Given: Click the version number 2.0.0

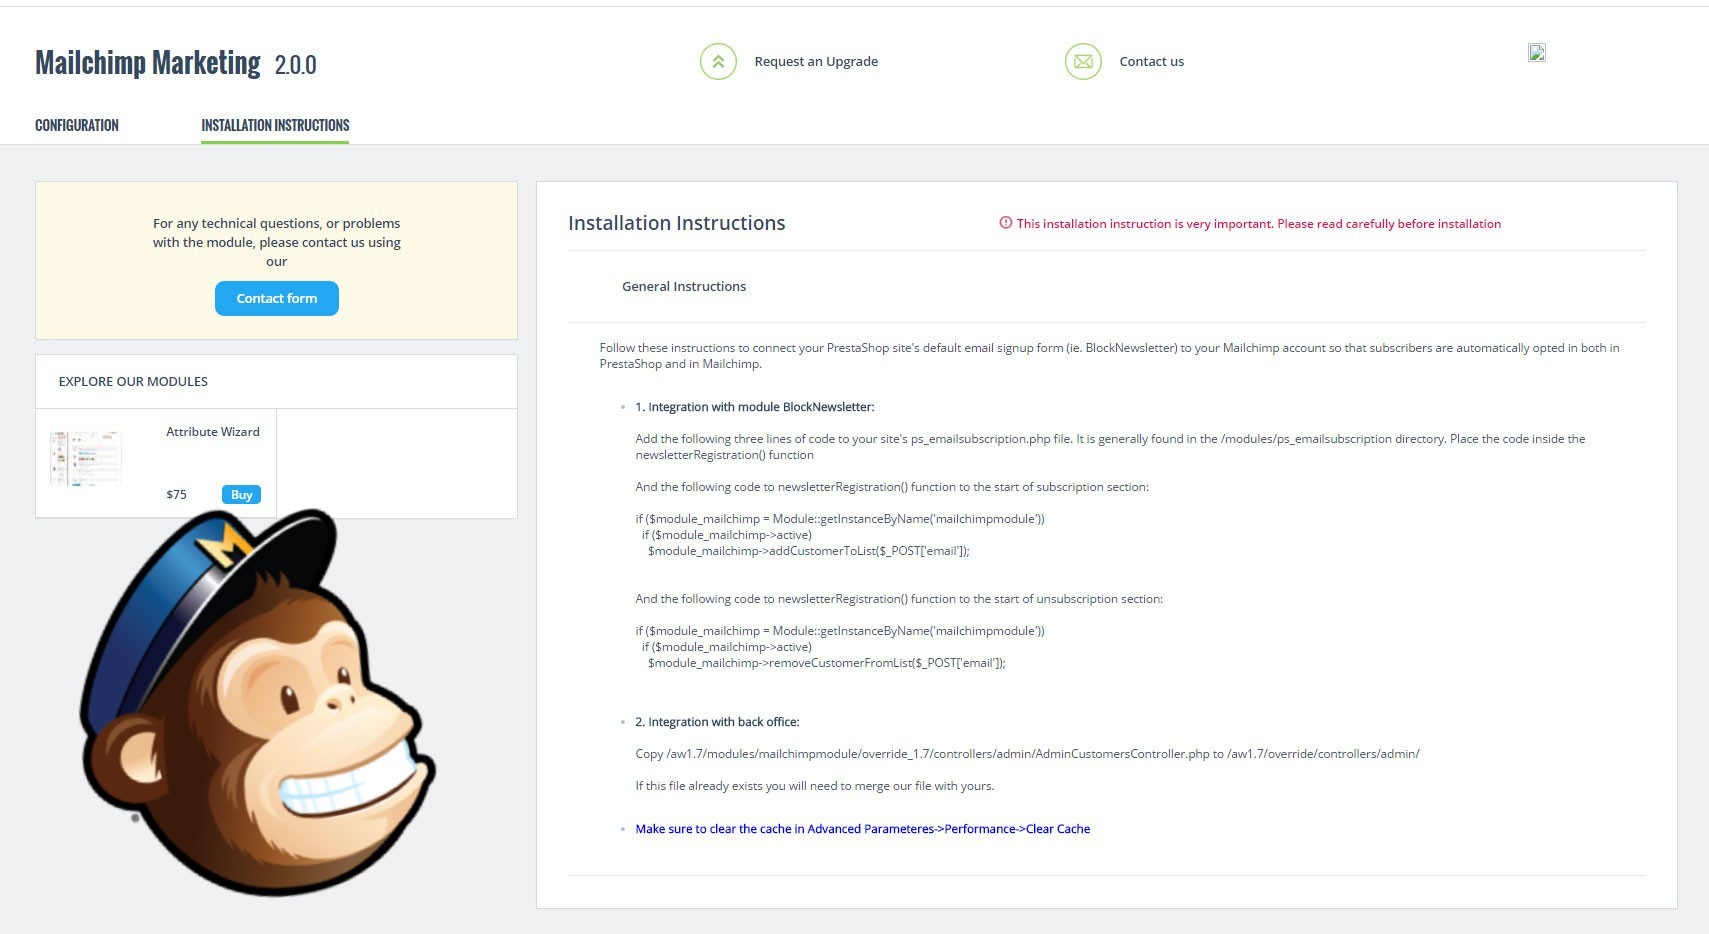Looking at the screenshot, I should pyautogui.click(x=295, y=65).
